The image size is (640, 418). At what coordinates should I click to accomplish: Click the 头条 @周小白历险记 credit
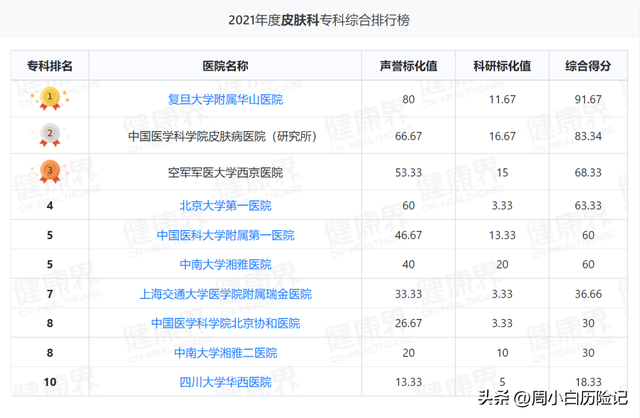point(553,398)
